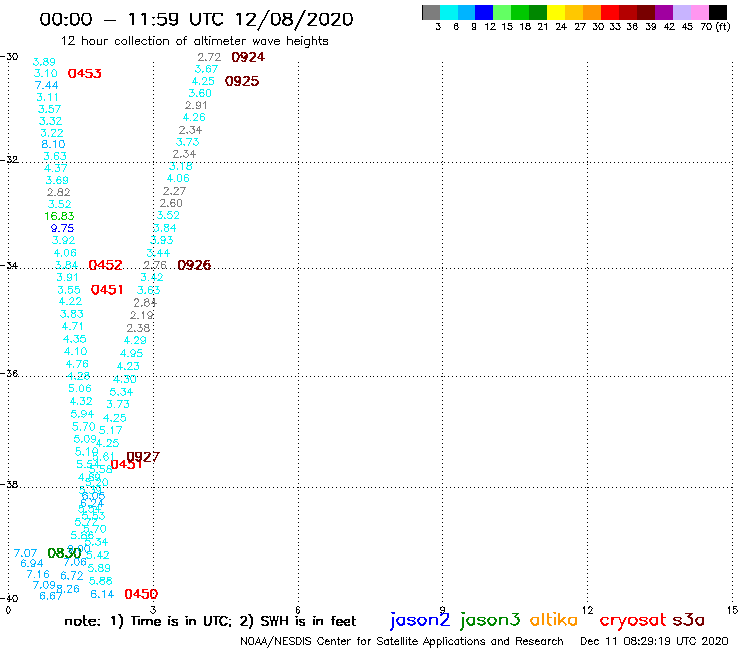Click the green wave height 16.83
The width and height of the screenshot is (740, 650).
[59, 216]
